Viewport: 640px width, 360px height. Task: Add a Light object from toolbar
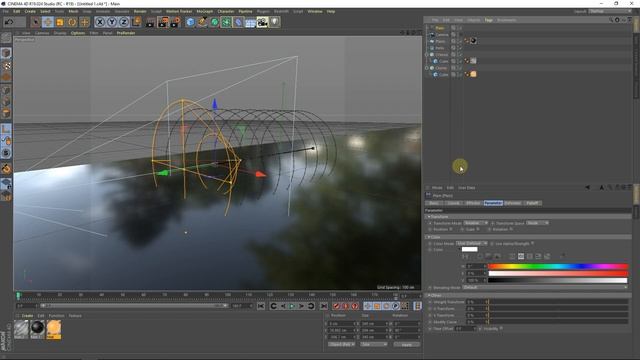click(275, 22)
